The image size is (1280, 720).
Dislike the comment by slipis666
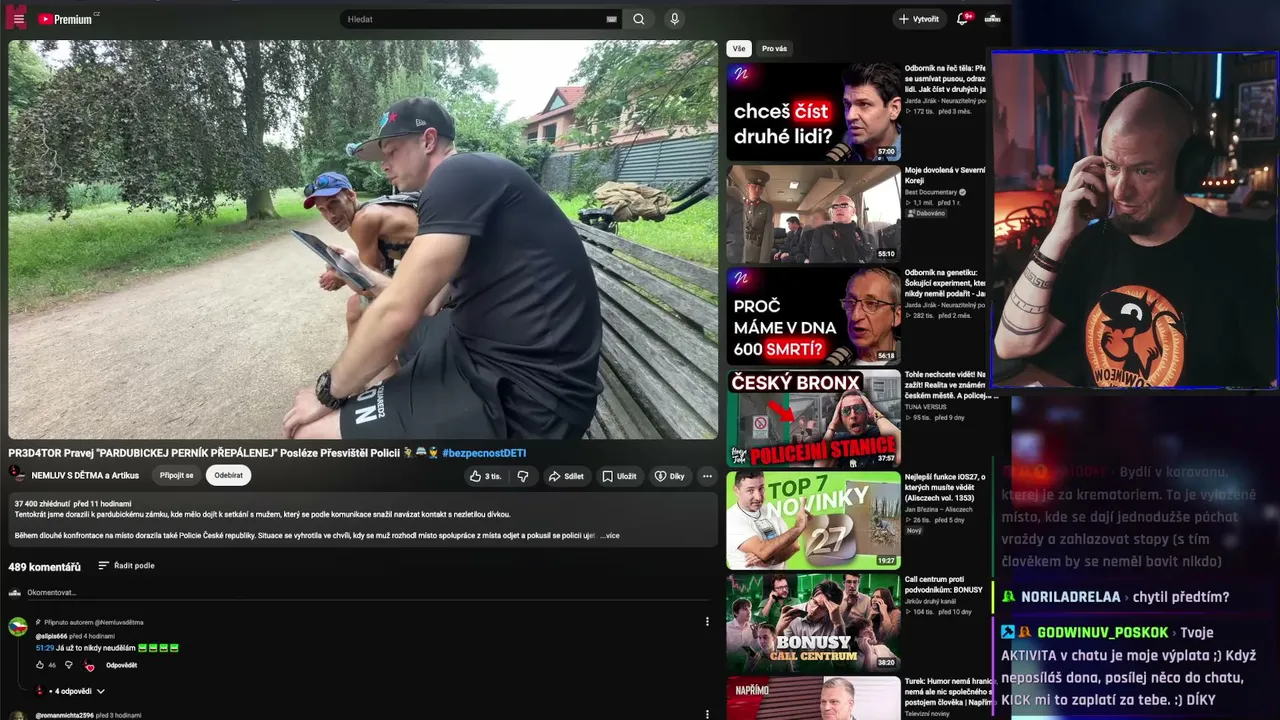(68, 665)
